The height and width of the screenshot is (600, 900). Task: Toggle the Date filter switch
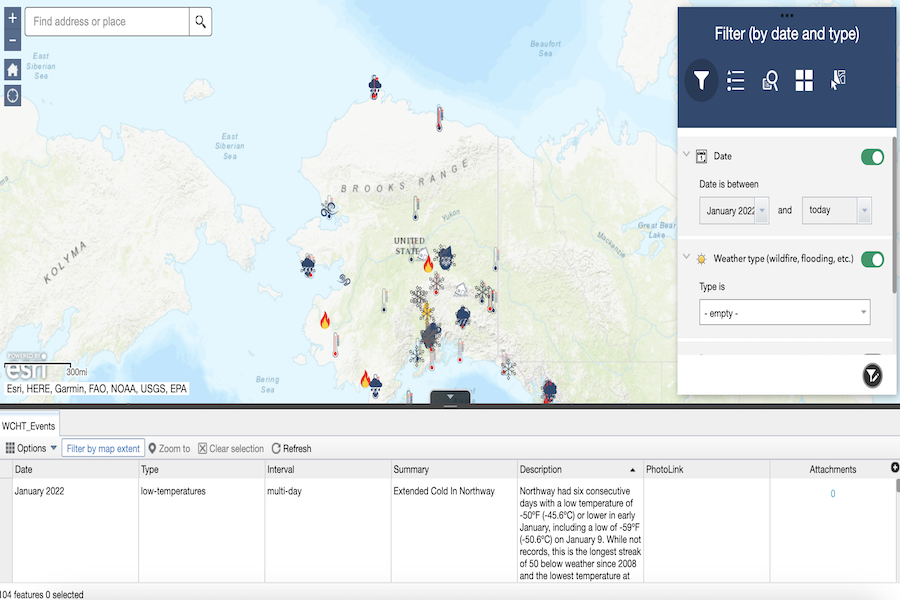[872, 157]
